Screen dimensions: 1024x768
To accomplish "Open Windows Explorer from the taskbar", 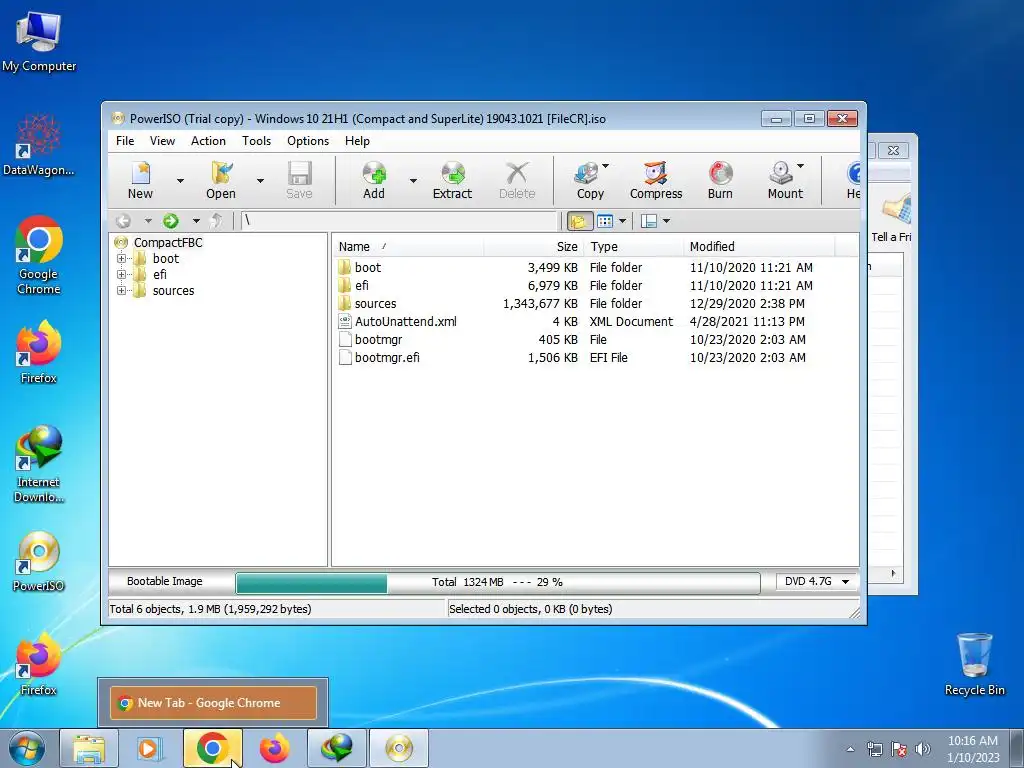I will [x=89, y=748].
